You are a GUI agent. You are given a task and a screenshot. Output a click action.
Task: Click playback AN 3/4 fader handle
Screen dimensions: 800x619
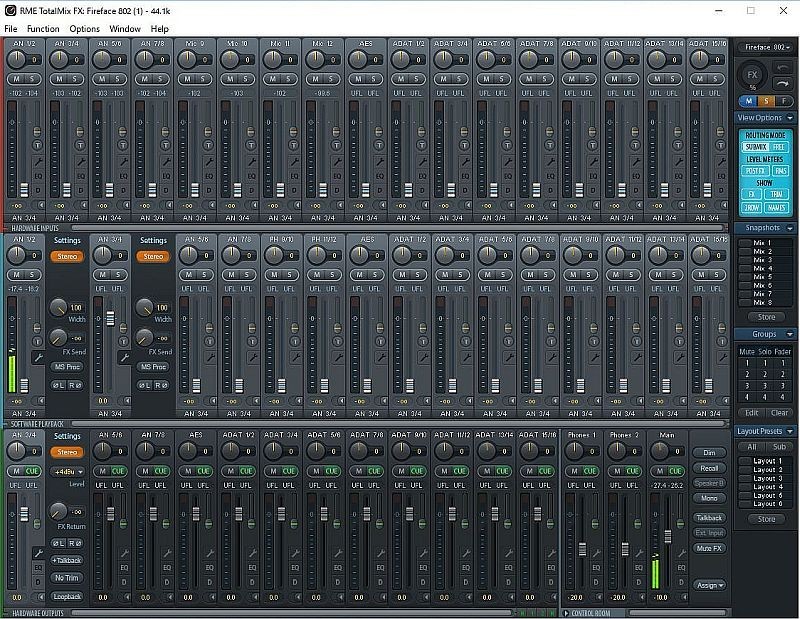(110, 318)
